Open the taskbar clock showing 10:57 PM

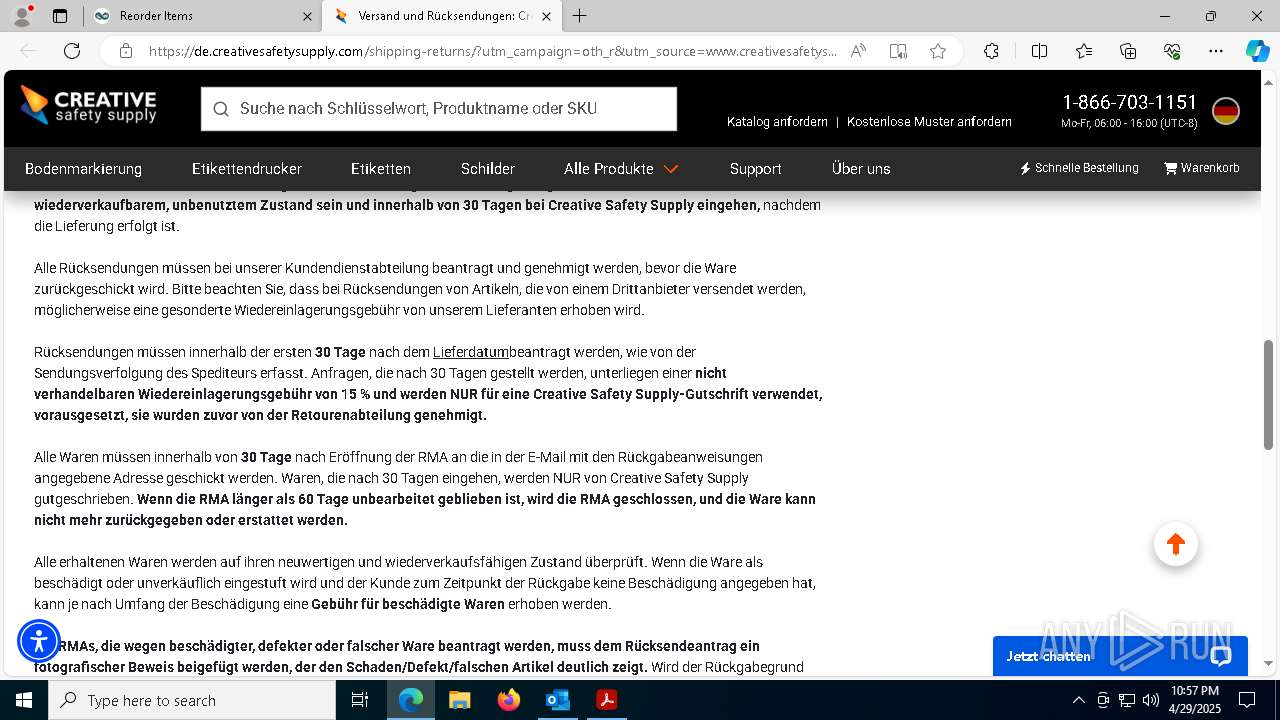[1195, 700]
